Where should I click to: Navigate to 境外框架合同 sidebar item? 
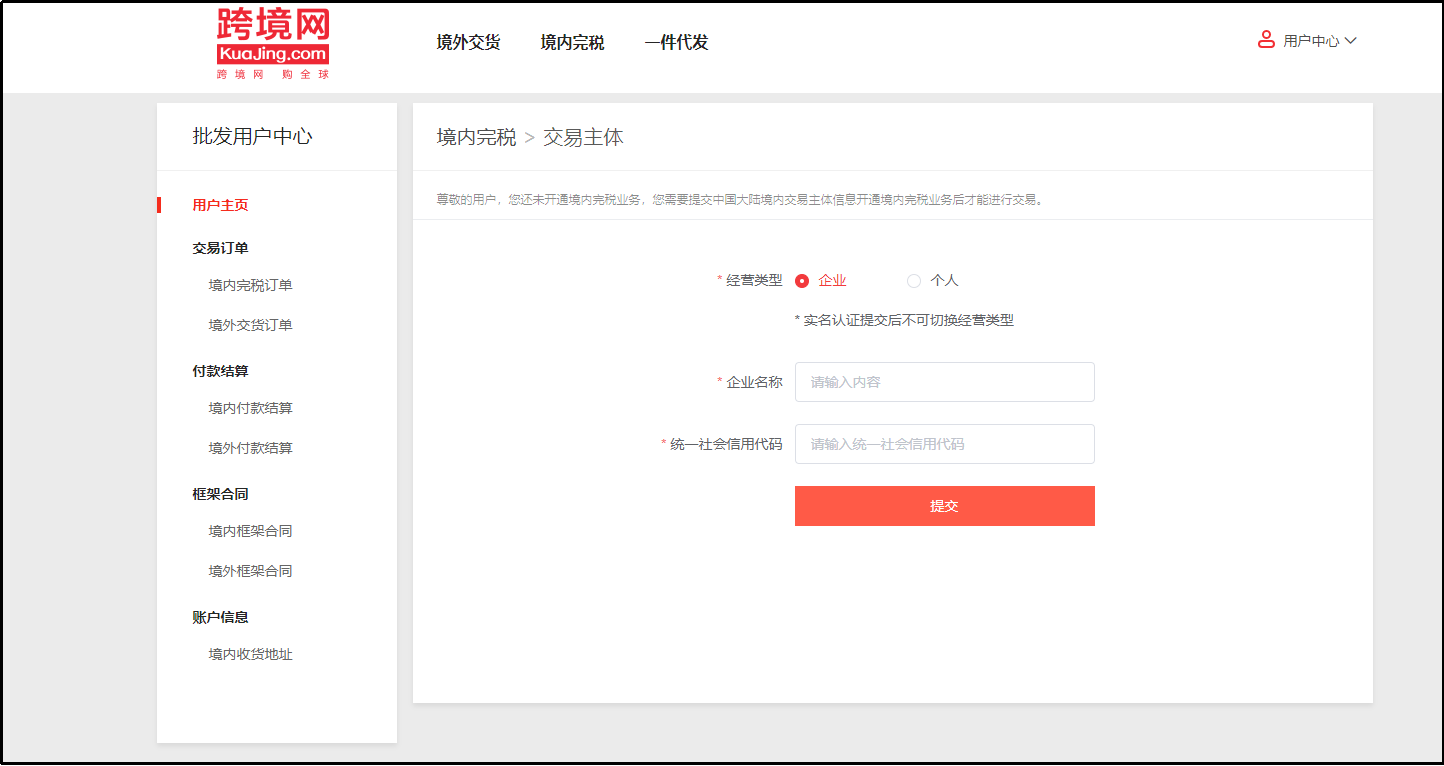point(250,571)
